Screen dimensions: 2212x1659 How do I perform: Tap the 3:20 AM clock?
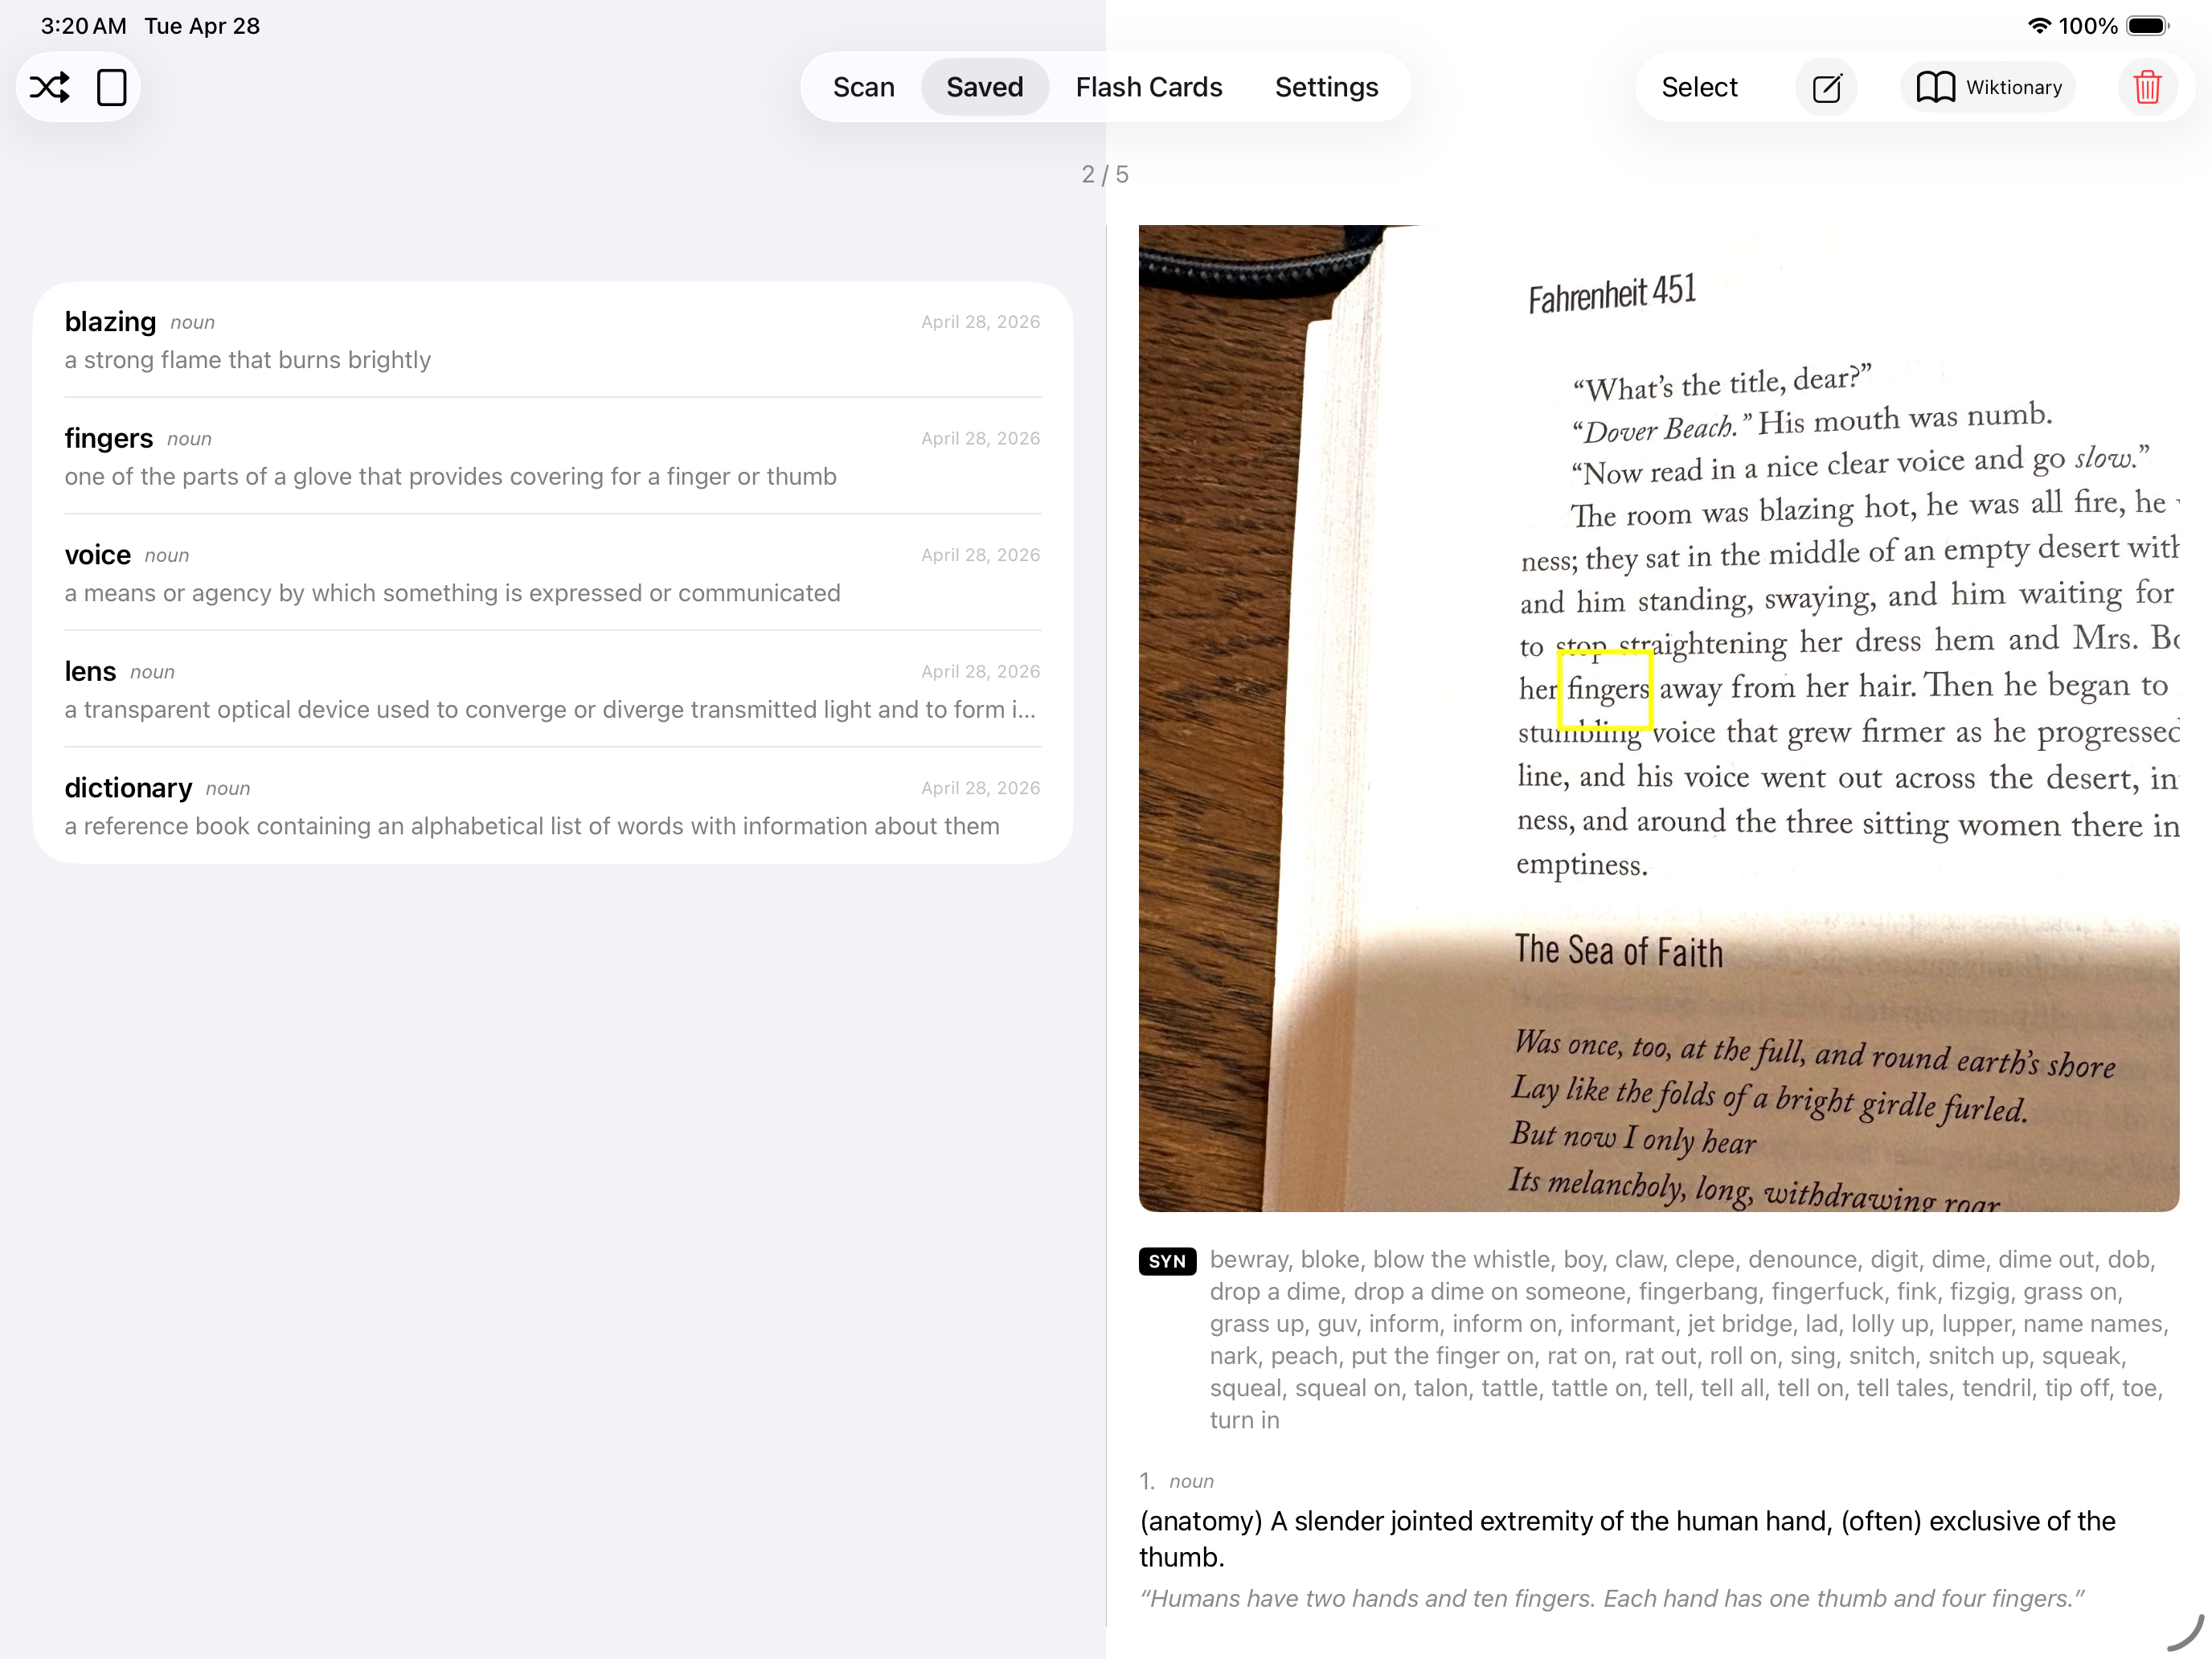pos(83,26)
